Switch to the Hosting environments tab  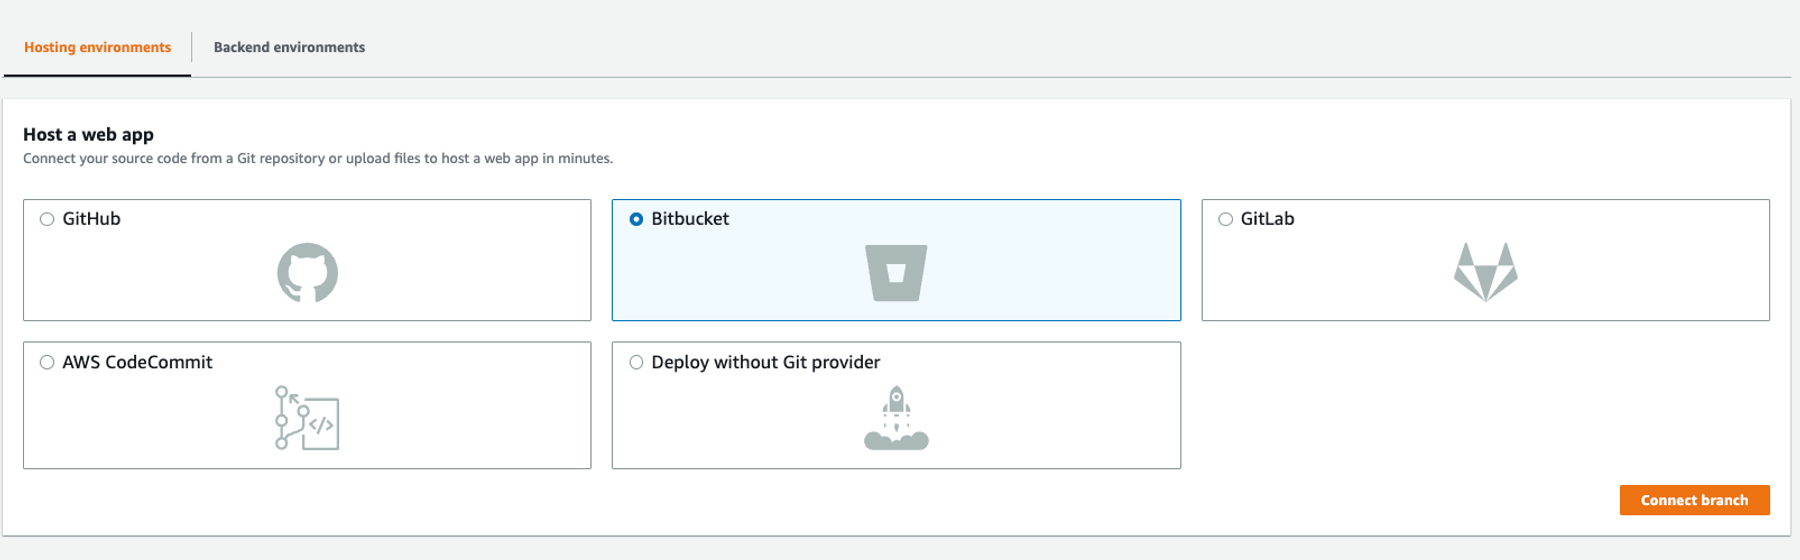coord(97,47)
